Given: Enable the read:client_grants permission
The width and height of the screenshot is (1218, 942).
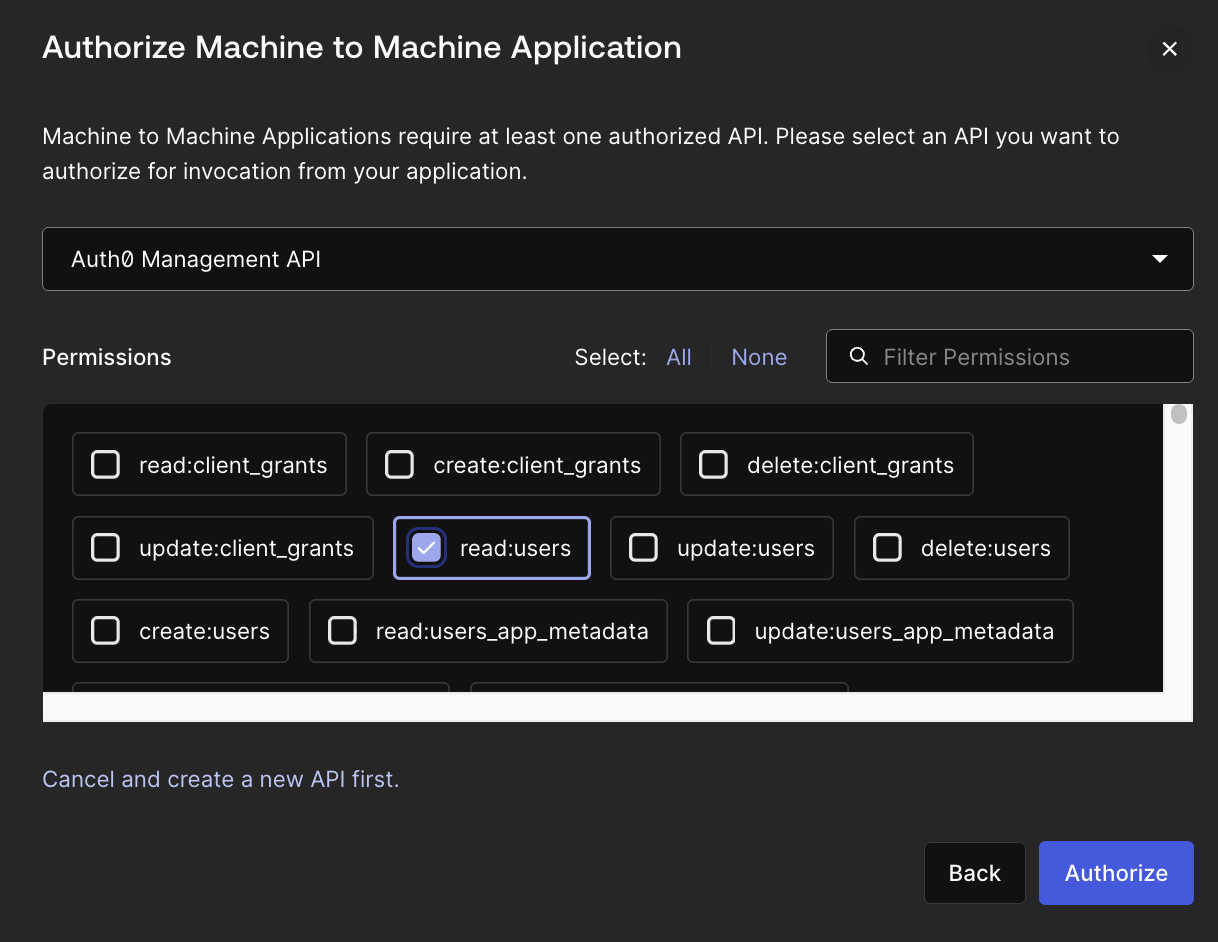Looking at the screenshot, I should point(105,464).
